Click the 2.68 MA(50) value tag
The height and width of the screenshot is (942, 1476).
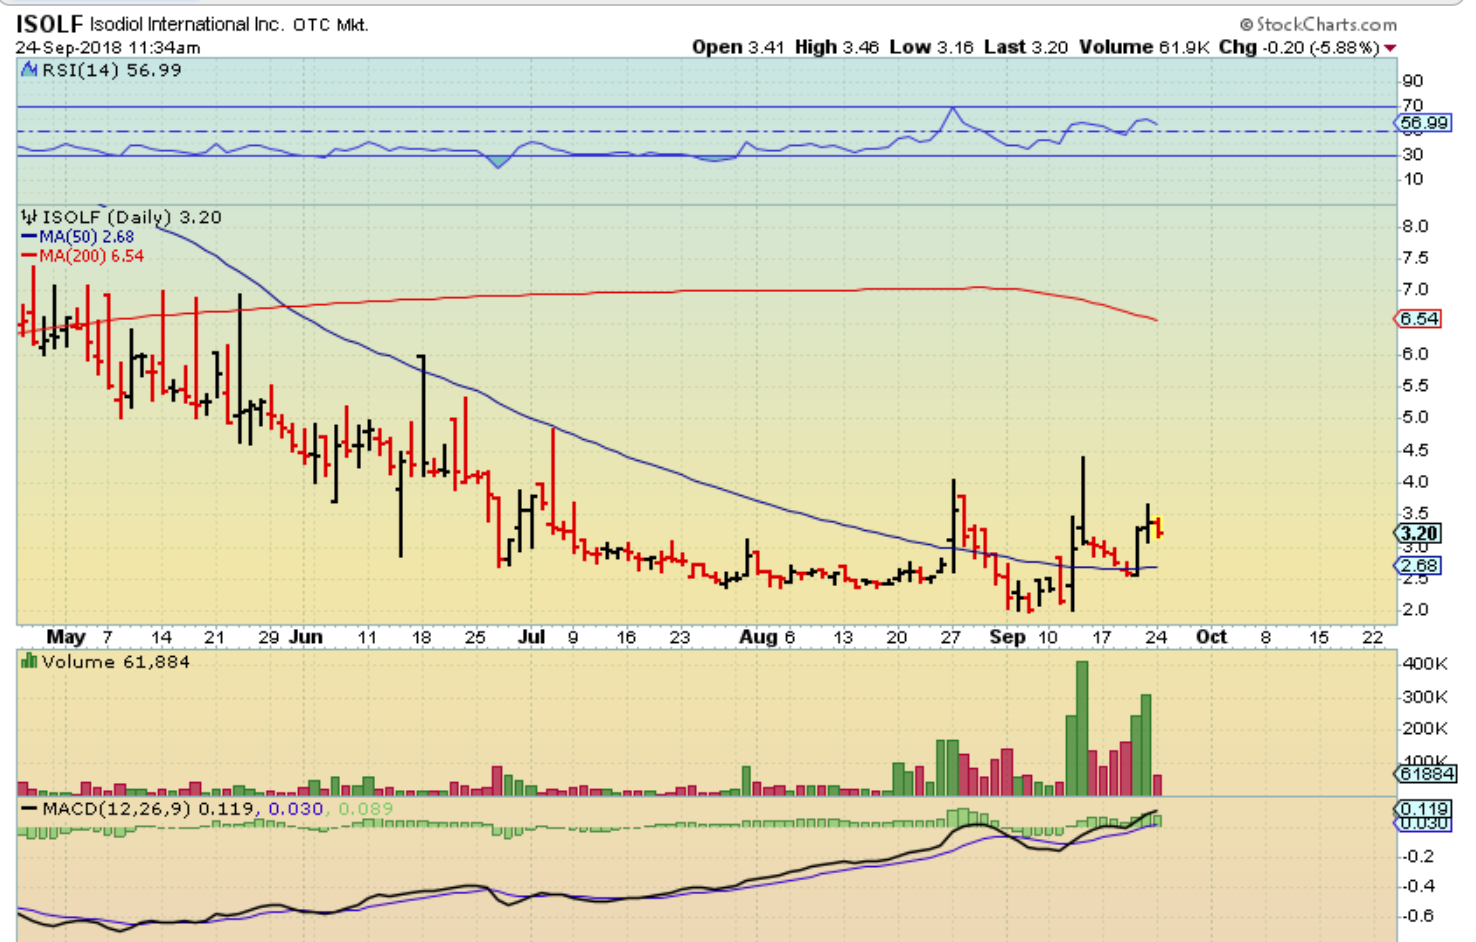1418,566
